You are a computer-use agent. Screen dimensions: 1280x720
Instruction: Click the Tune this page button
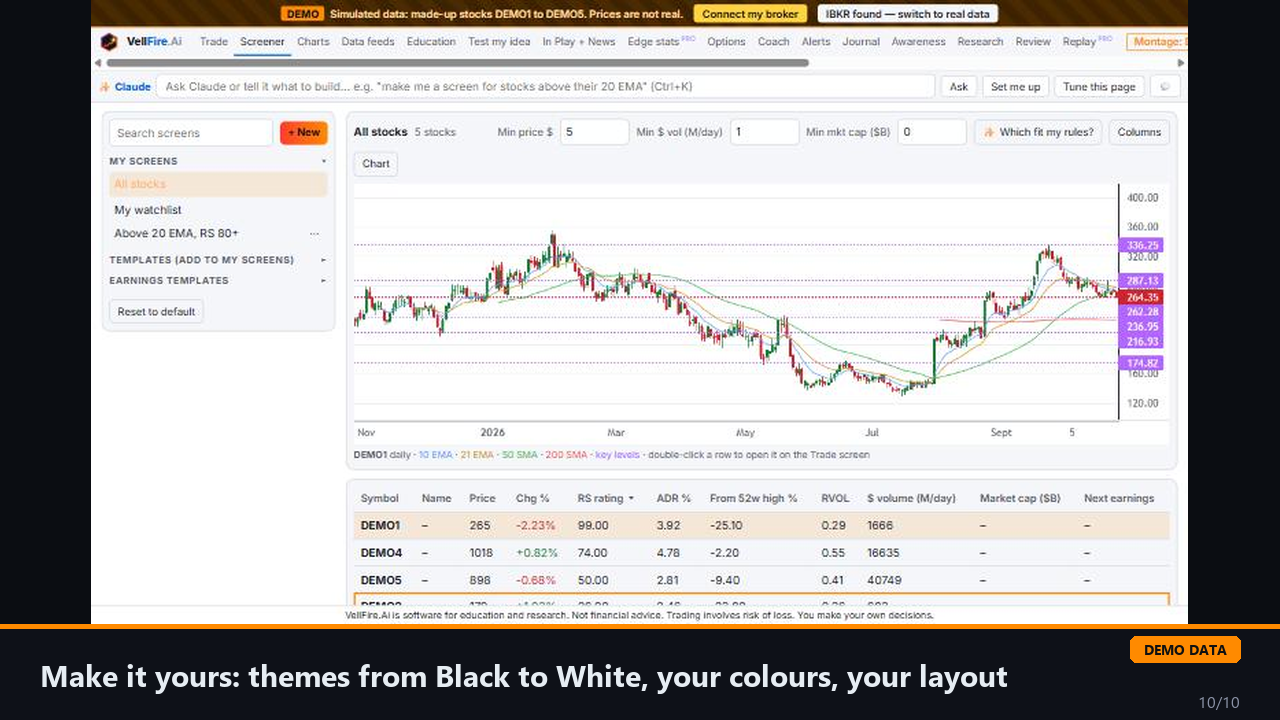pos(1099,87)
